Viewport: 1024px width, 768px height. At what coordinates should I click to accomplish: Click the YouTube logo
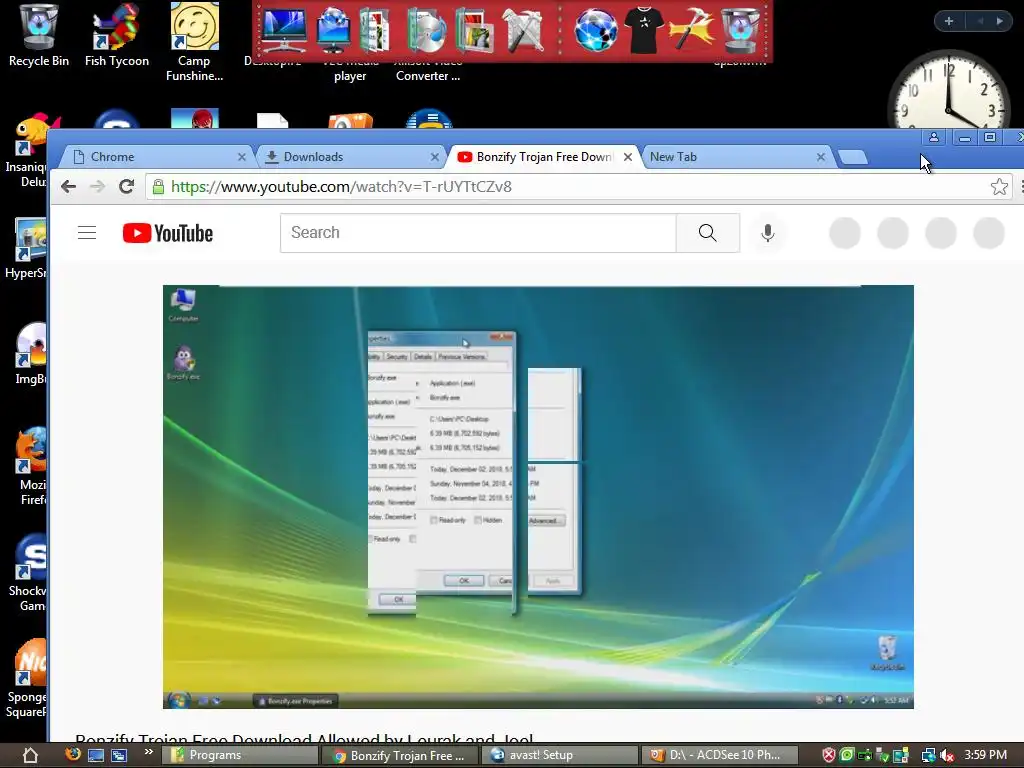tap(168, 233)
